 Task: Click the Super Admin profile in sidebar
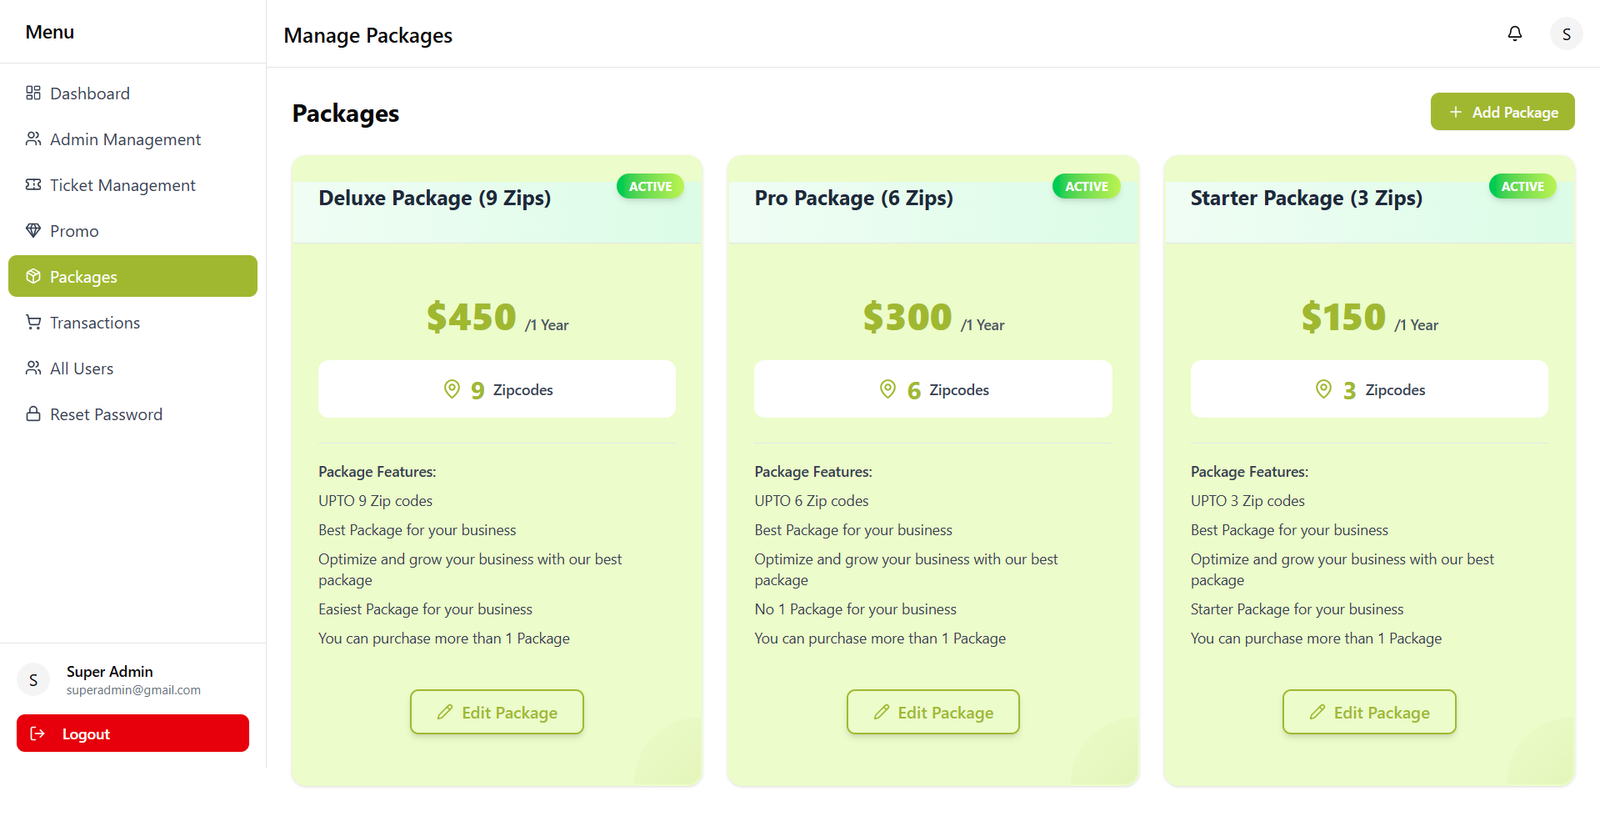pyautogui.click(x=110, y=680)
